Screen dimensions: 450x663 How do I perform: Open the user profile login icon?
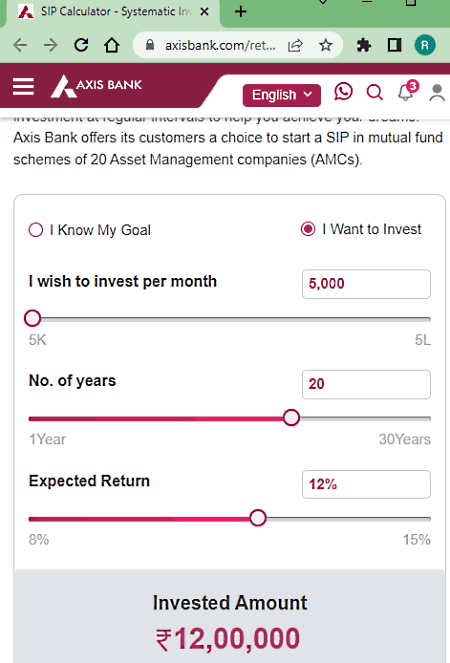coord(437,93)
